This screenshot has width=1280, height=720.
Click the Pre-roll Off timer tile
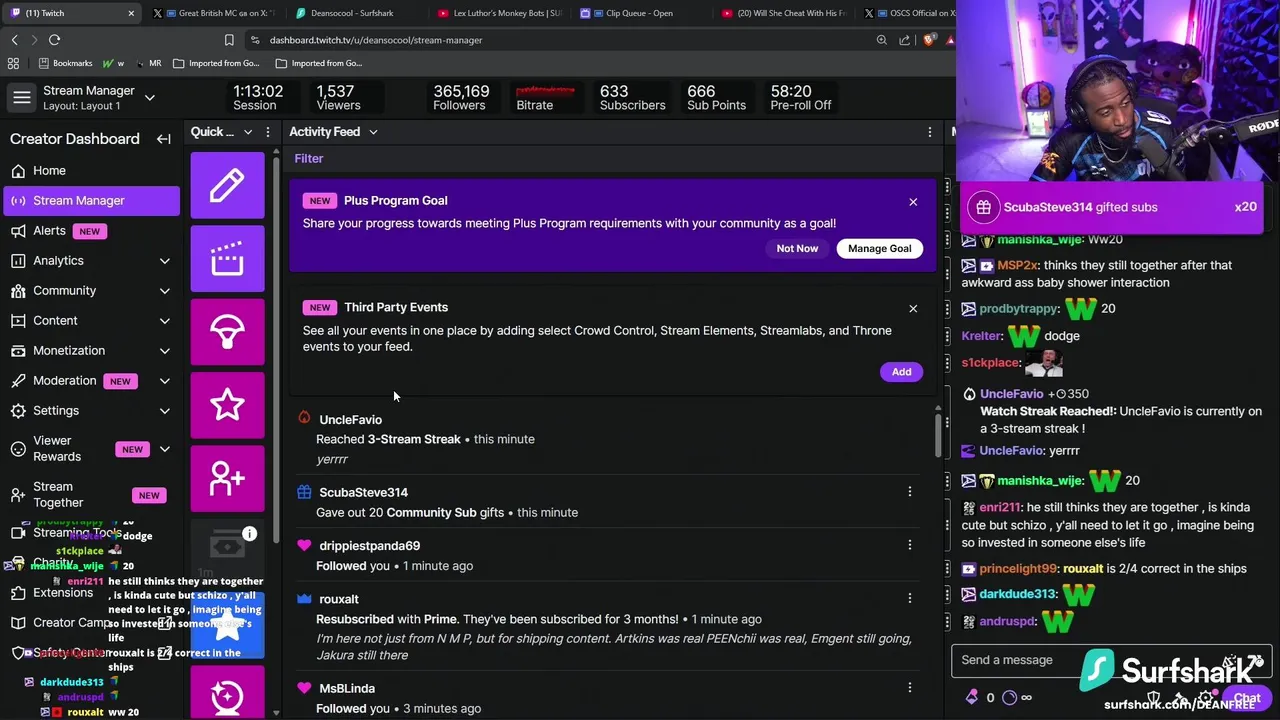click(x=800, y=98)
